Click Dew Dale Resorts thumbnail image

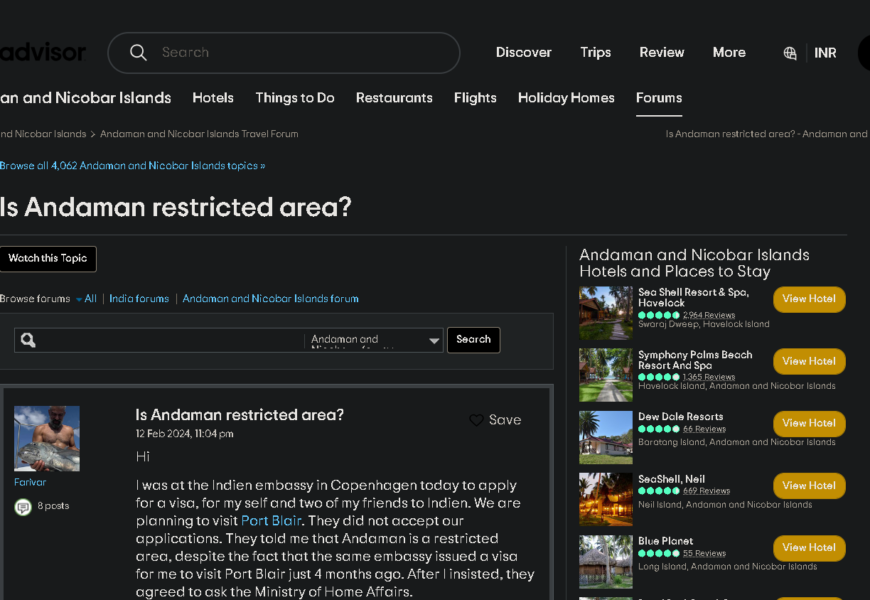(x=606, y=437)
